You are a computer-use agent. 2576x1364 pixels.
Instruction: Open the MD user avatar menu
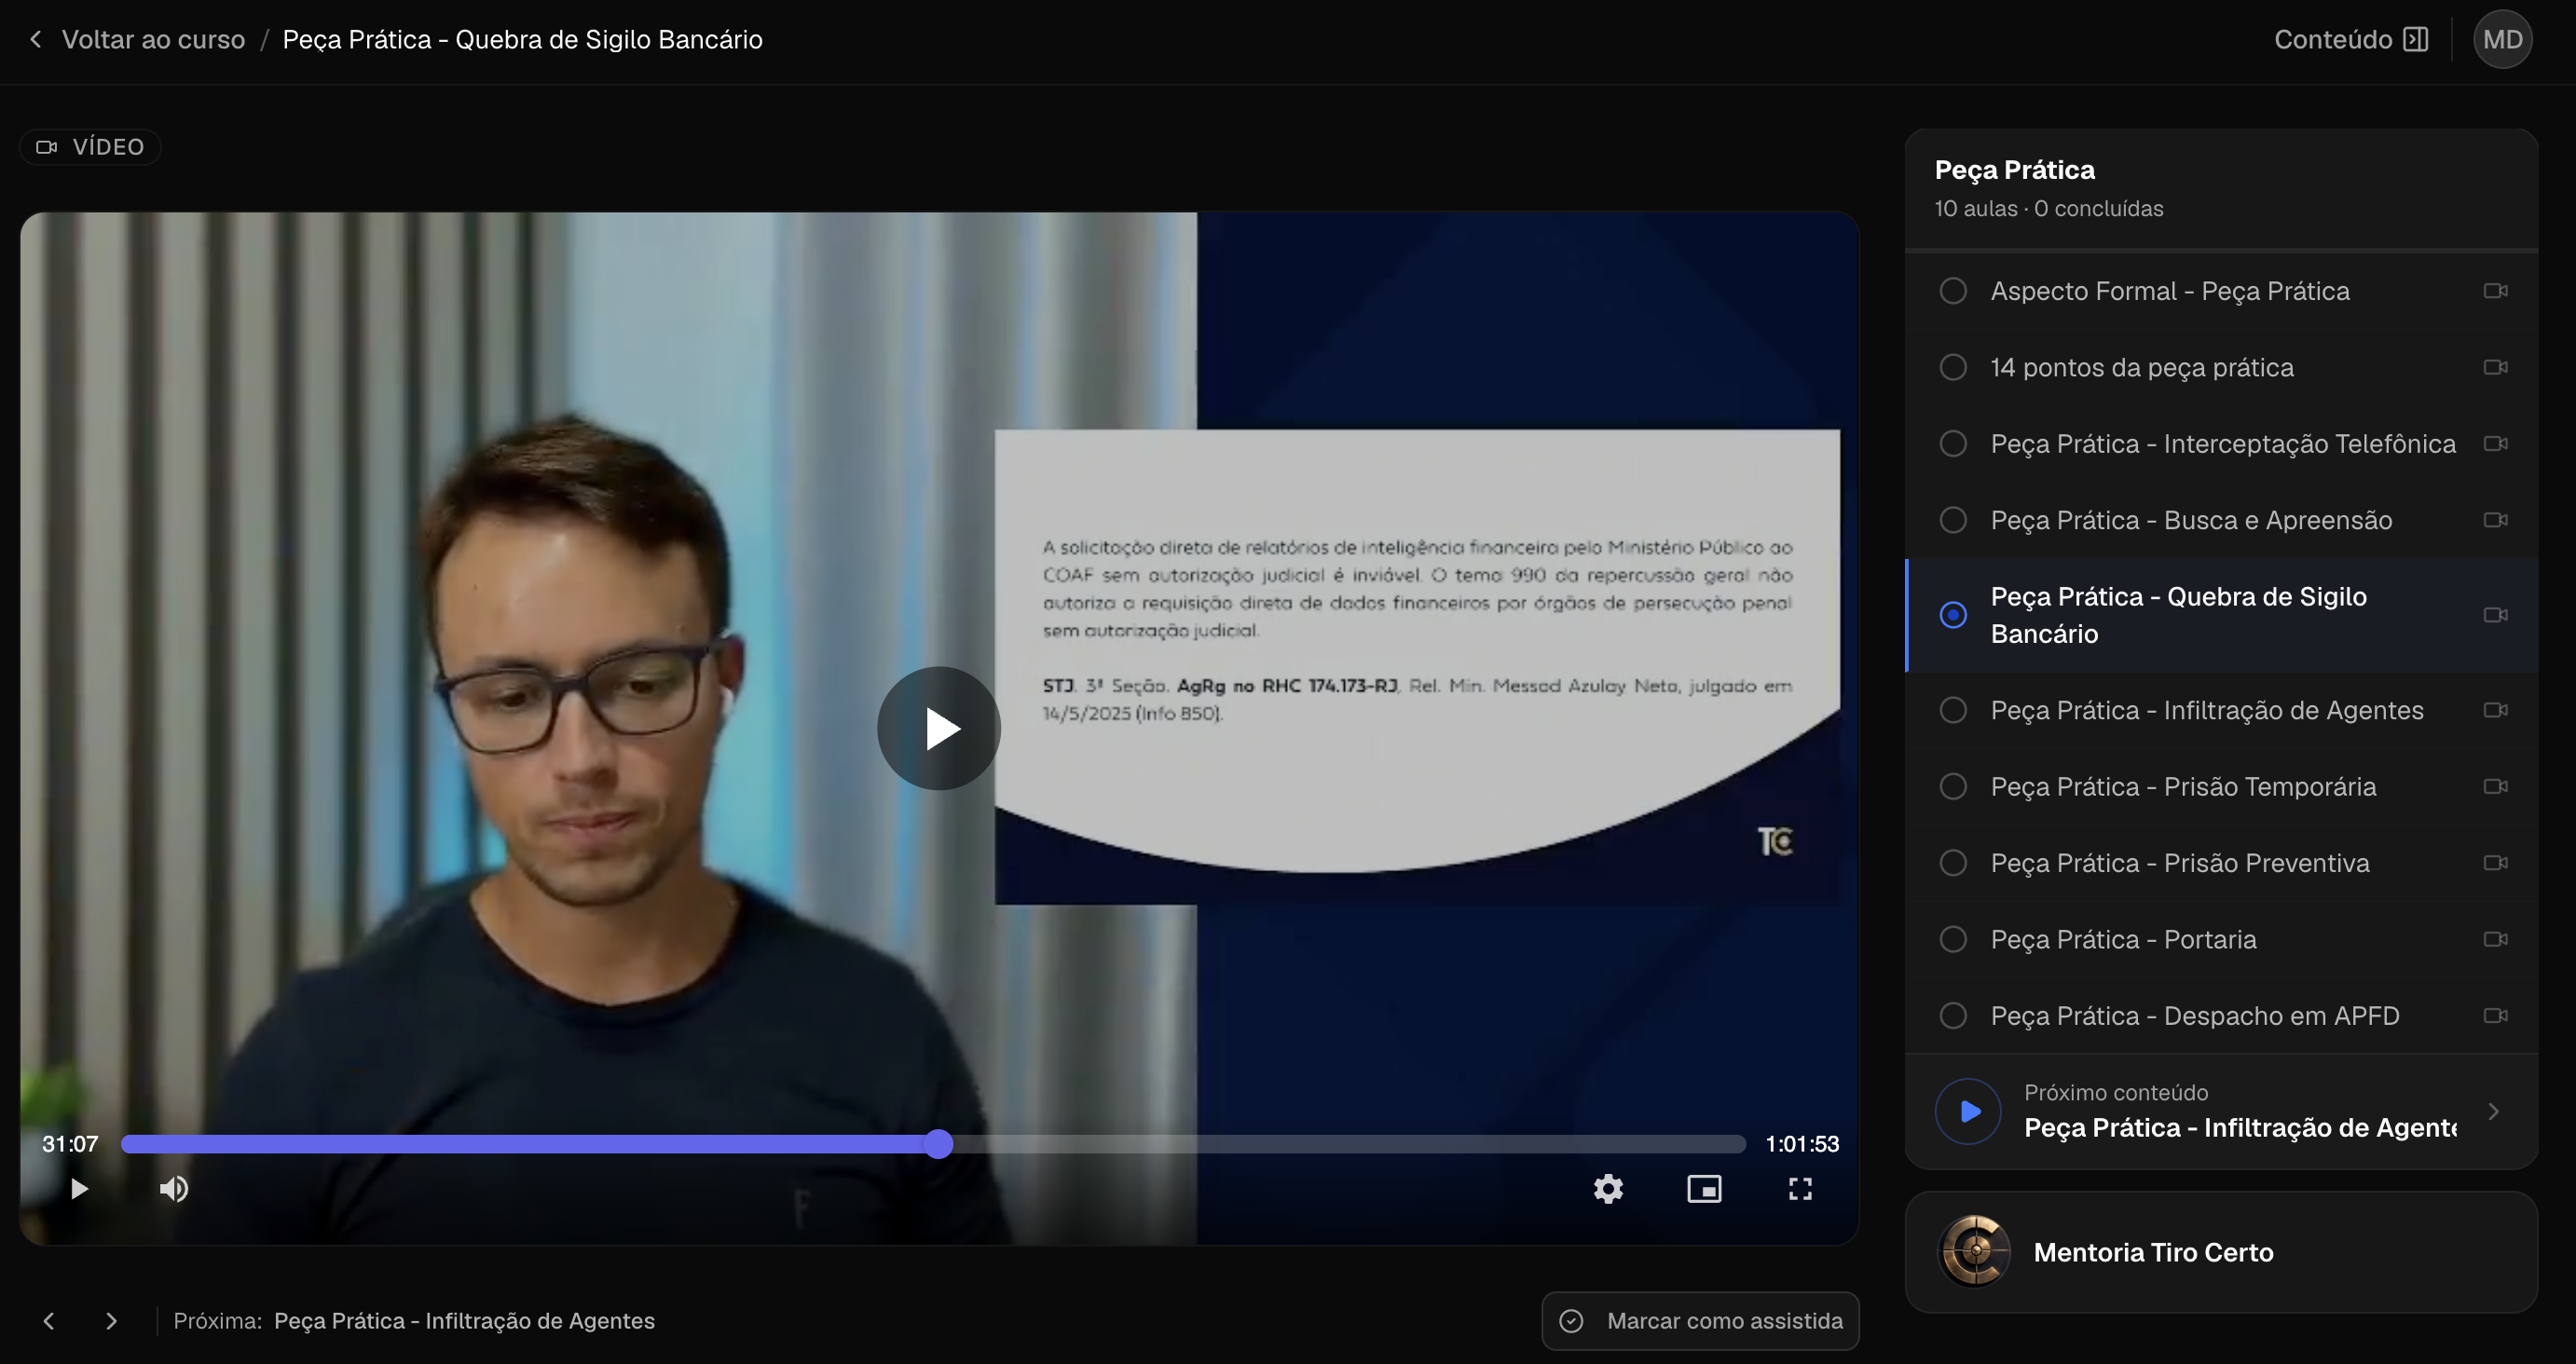pos(2502,39)
